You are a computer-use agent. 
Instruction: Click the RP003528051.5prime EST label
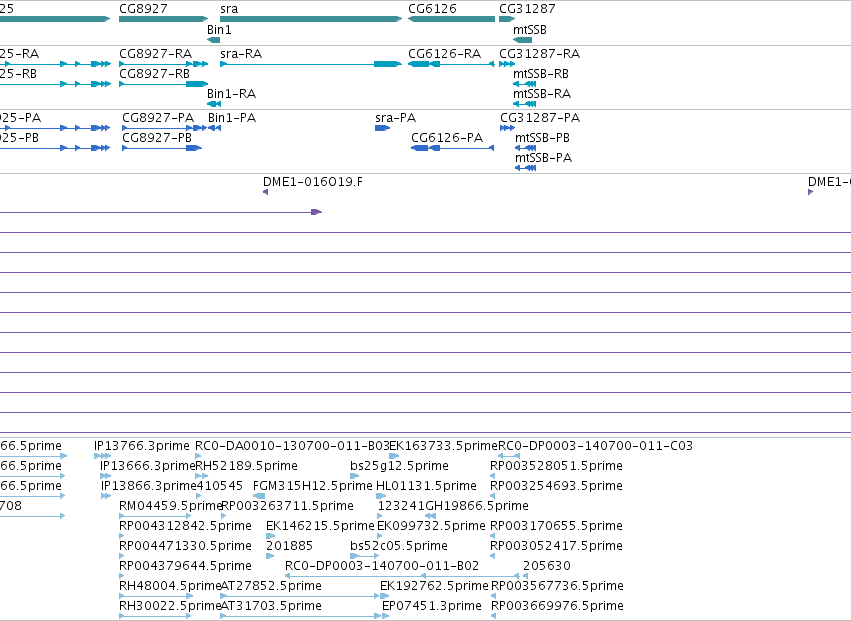[556, 466]
